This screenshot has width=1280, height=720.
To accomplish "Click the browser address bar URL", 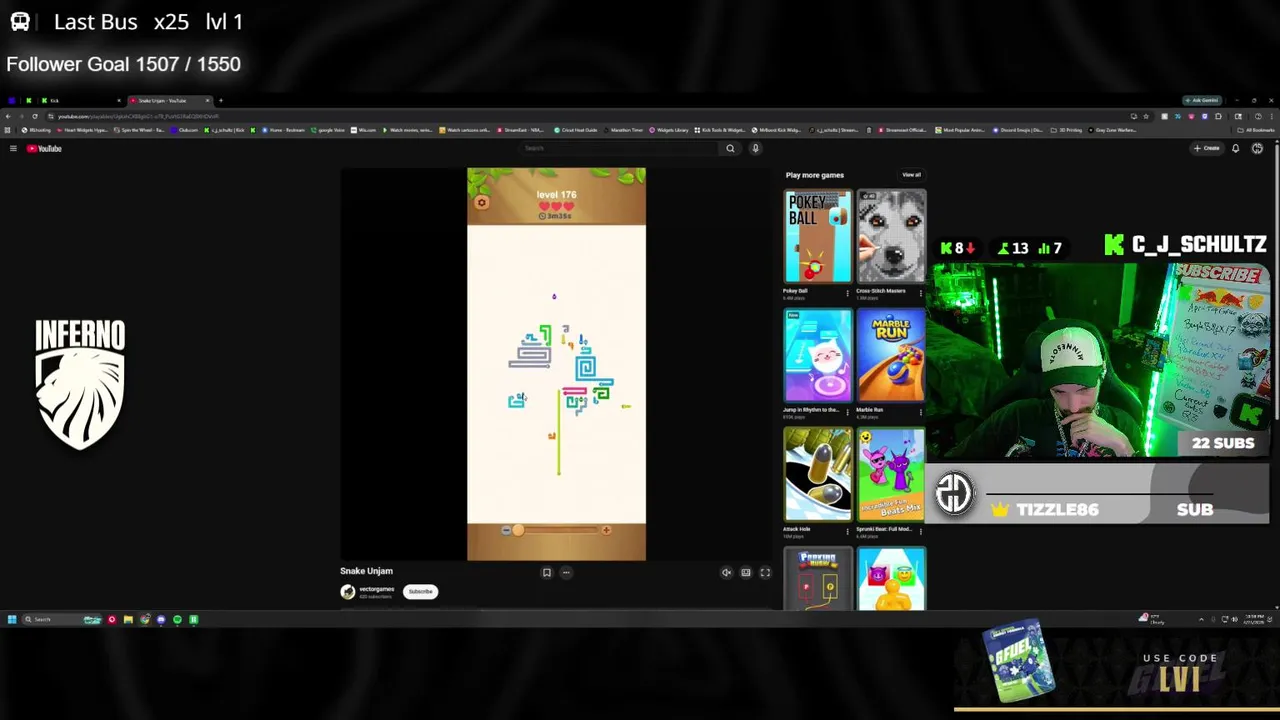I will 138,116.
